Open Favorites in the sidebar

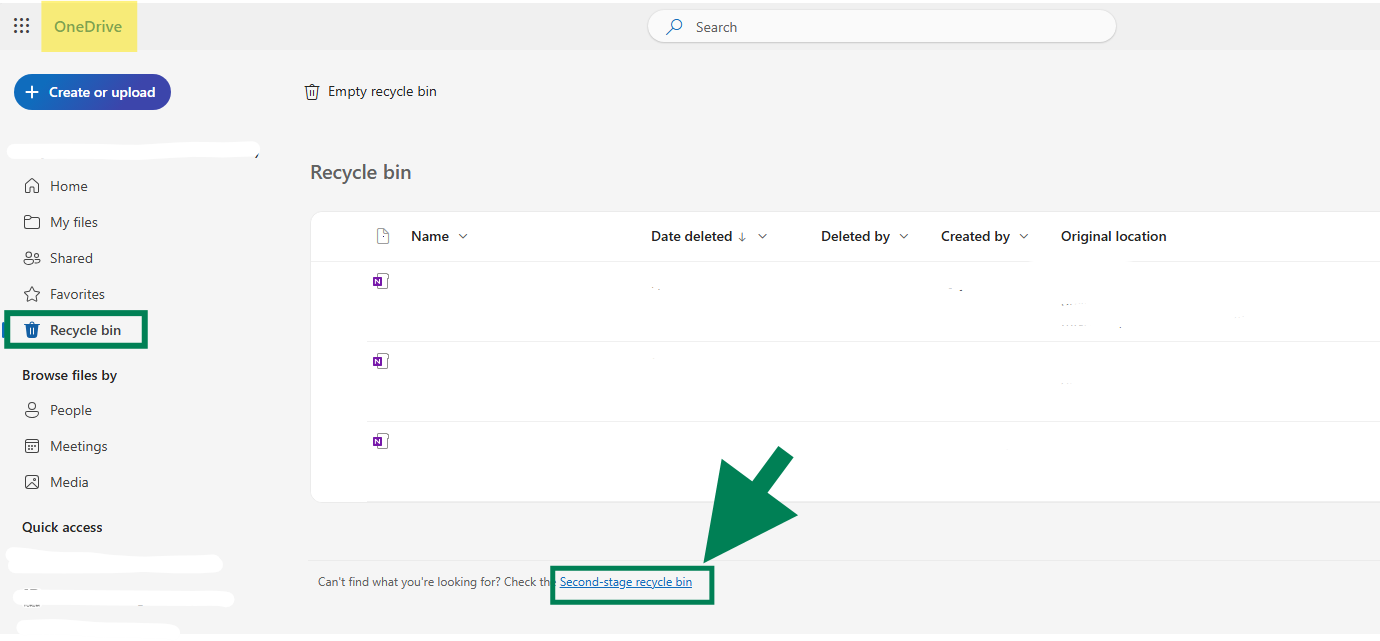pyautogui.click(x=64, y=294)
